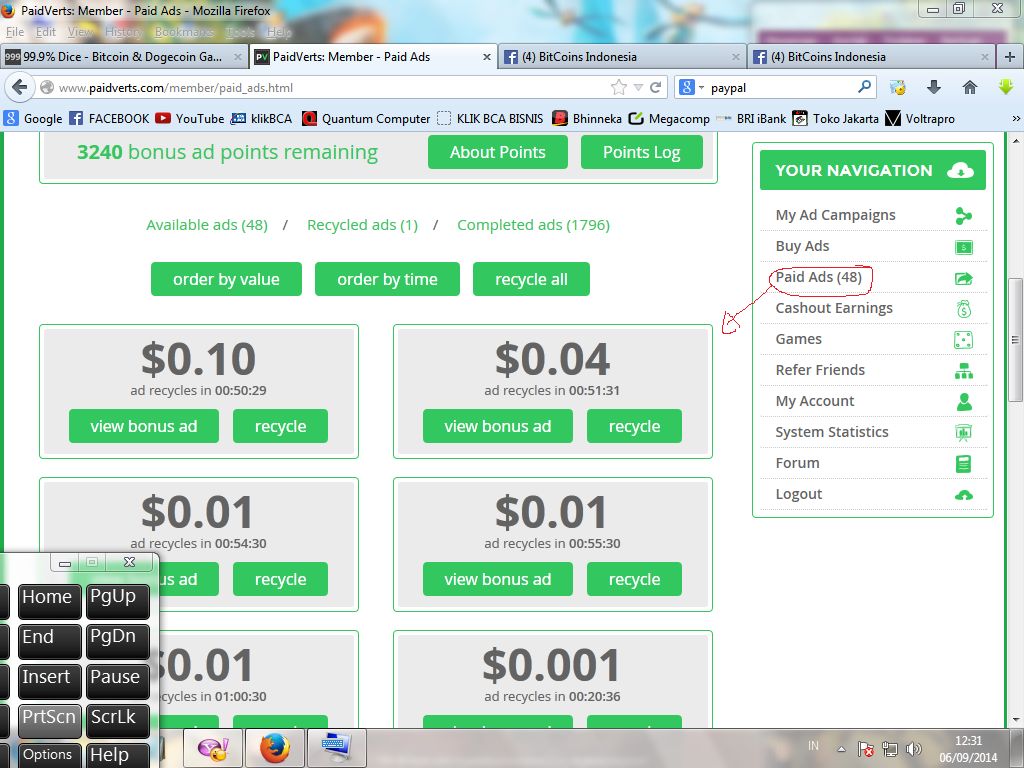The height and width of the screenshot is (768, 1024).
Task: Open Google bookmark
Action: (x=33, y=118)
